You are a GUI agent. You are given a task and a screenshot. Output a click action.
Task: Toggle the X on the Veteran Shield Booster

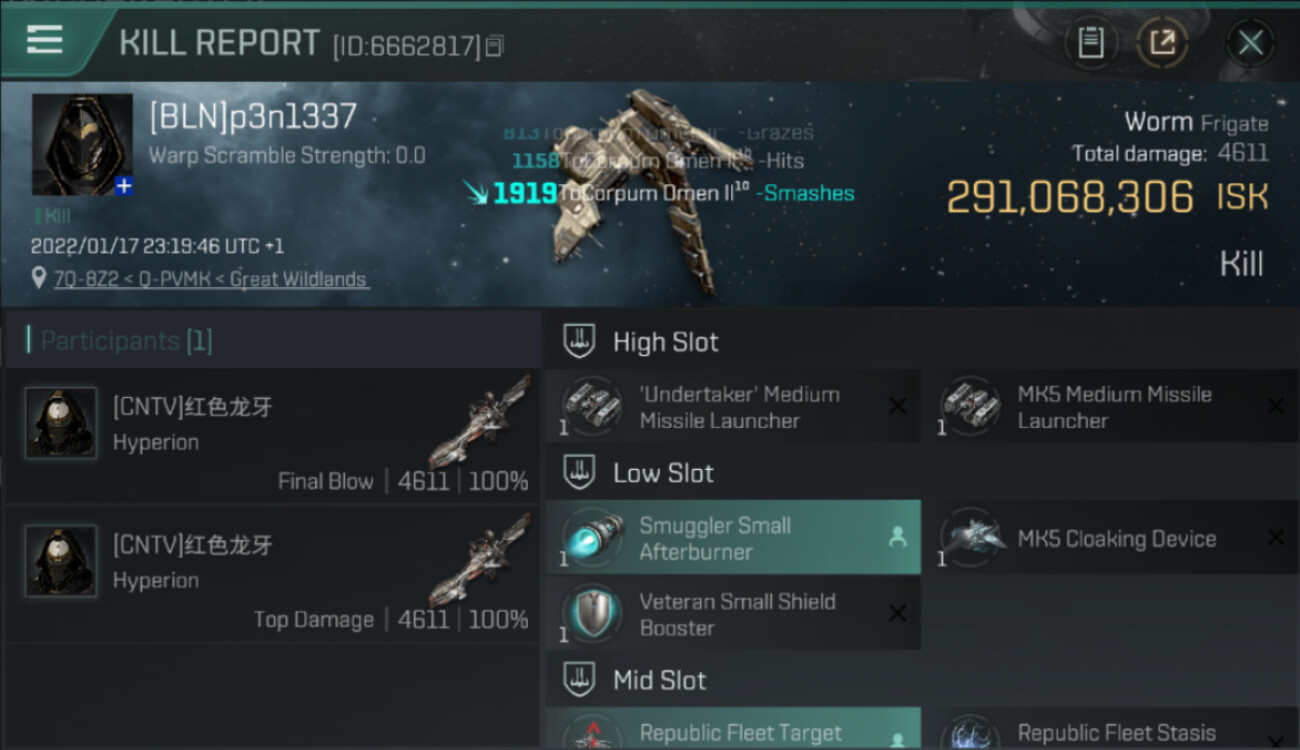[897, 613]
